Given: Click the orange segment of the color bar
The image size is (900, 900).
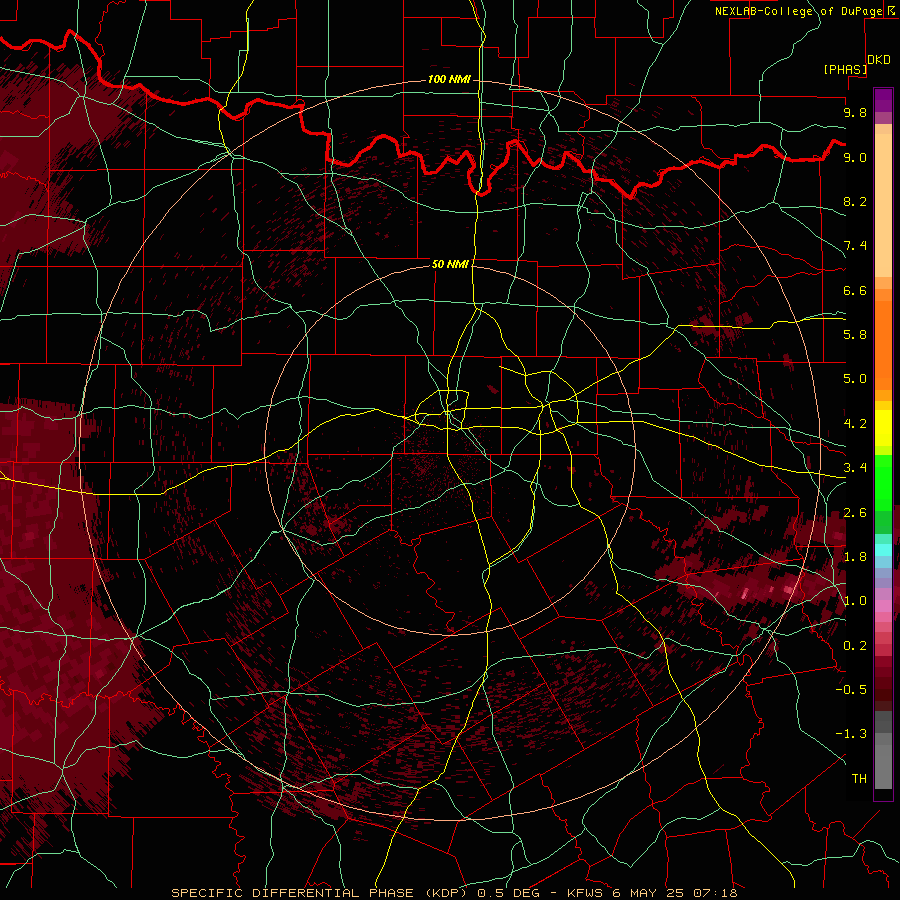Looking at the screenshot, I should (x=883, y=344).
